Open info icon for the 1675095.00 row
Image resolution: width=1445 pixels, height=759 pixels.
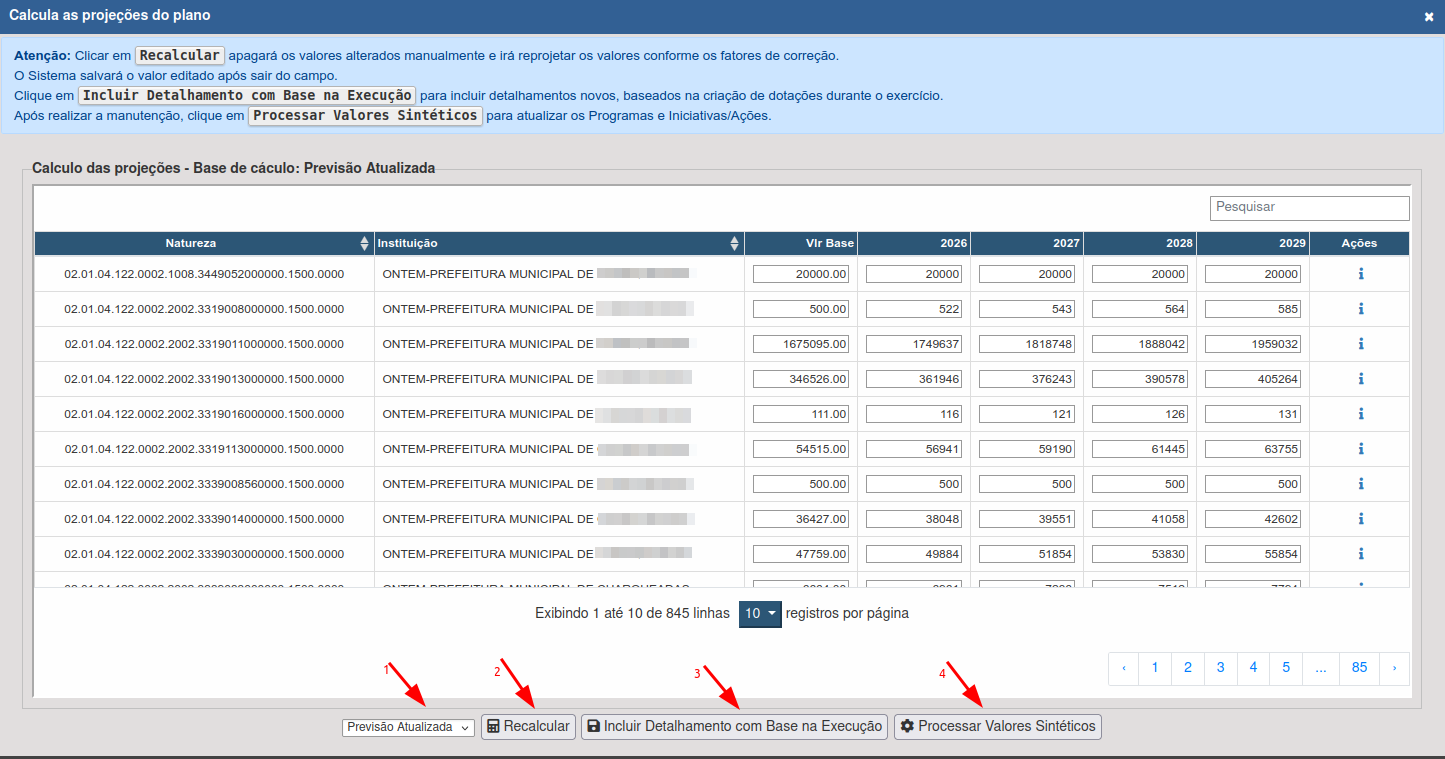pos(1360,344)
